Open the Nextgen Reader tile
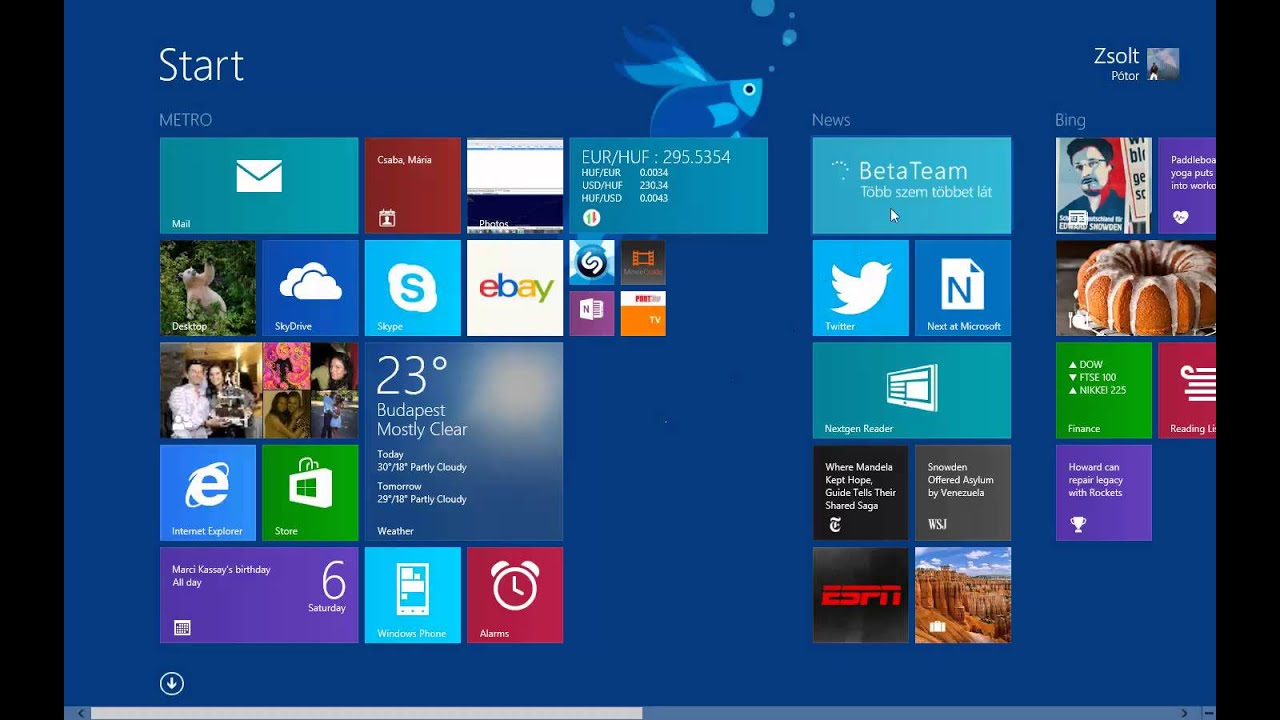Screen dimensions: 1280x720 coord(911,391)
